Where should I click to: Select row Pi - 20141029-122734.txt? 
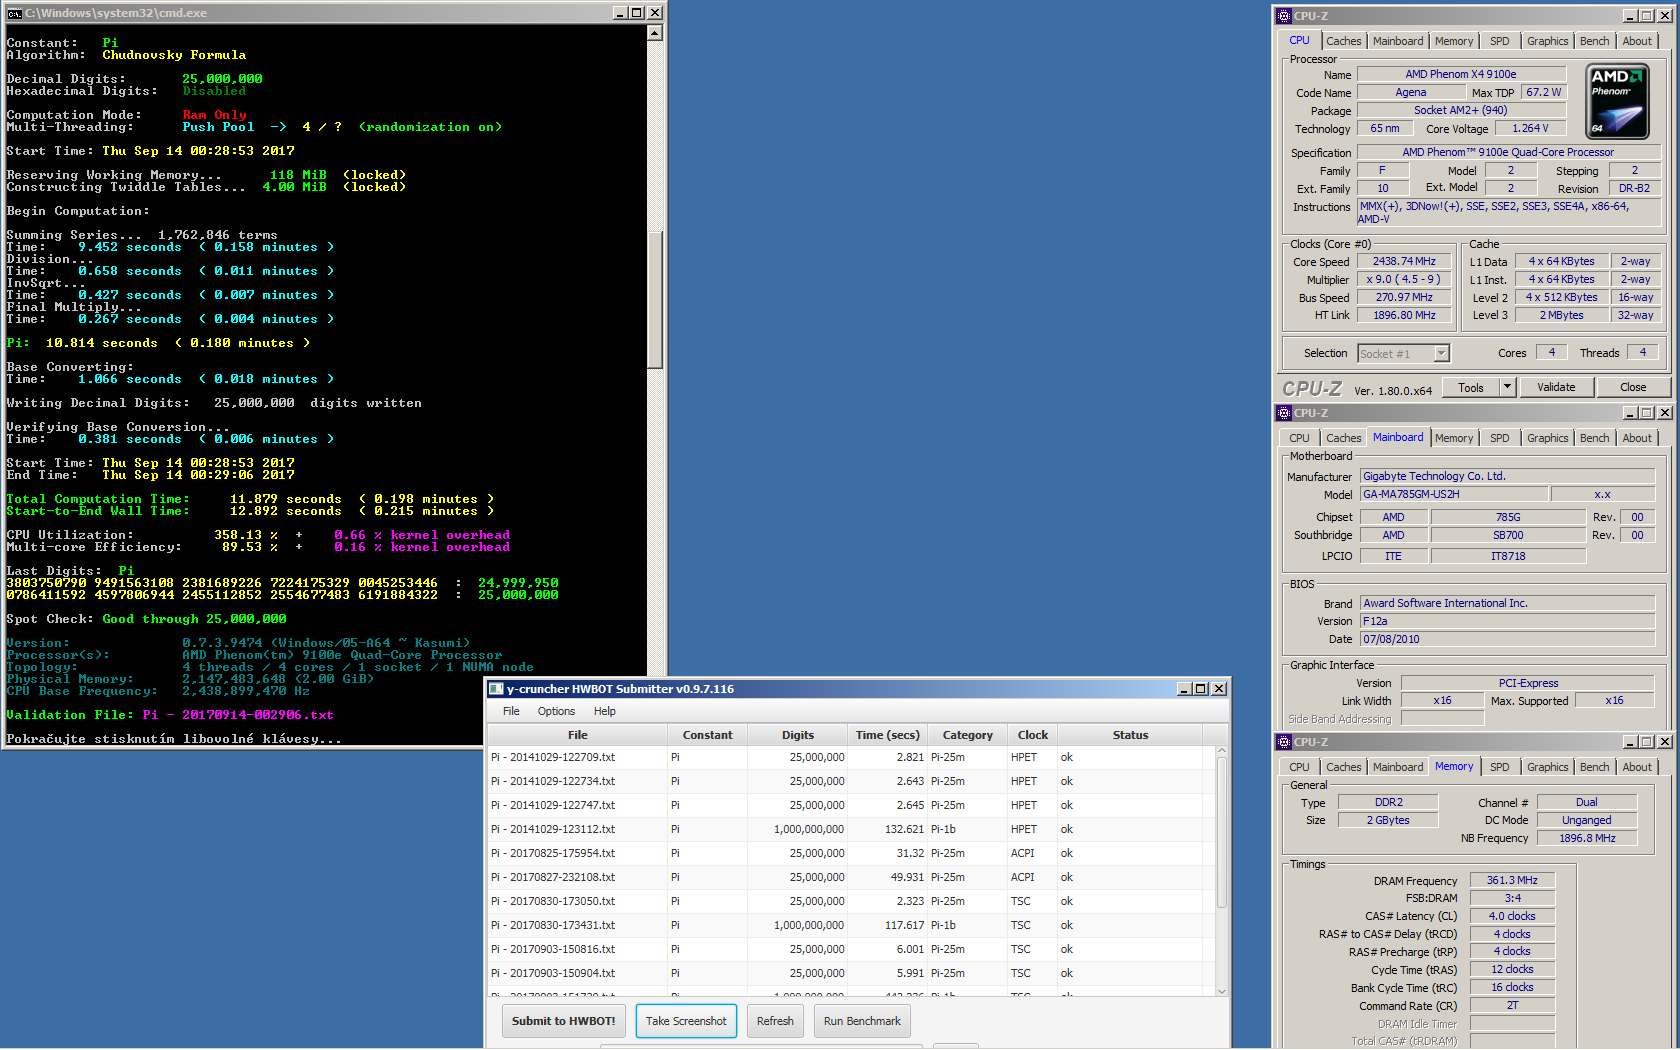point(851,781)
